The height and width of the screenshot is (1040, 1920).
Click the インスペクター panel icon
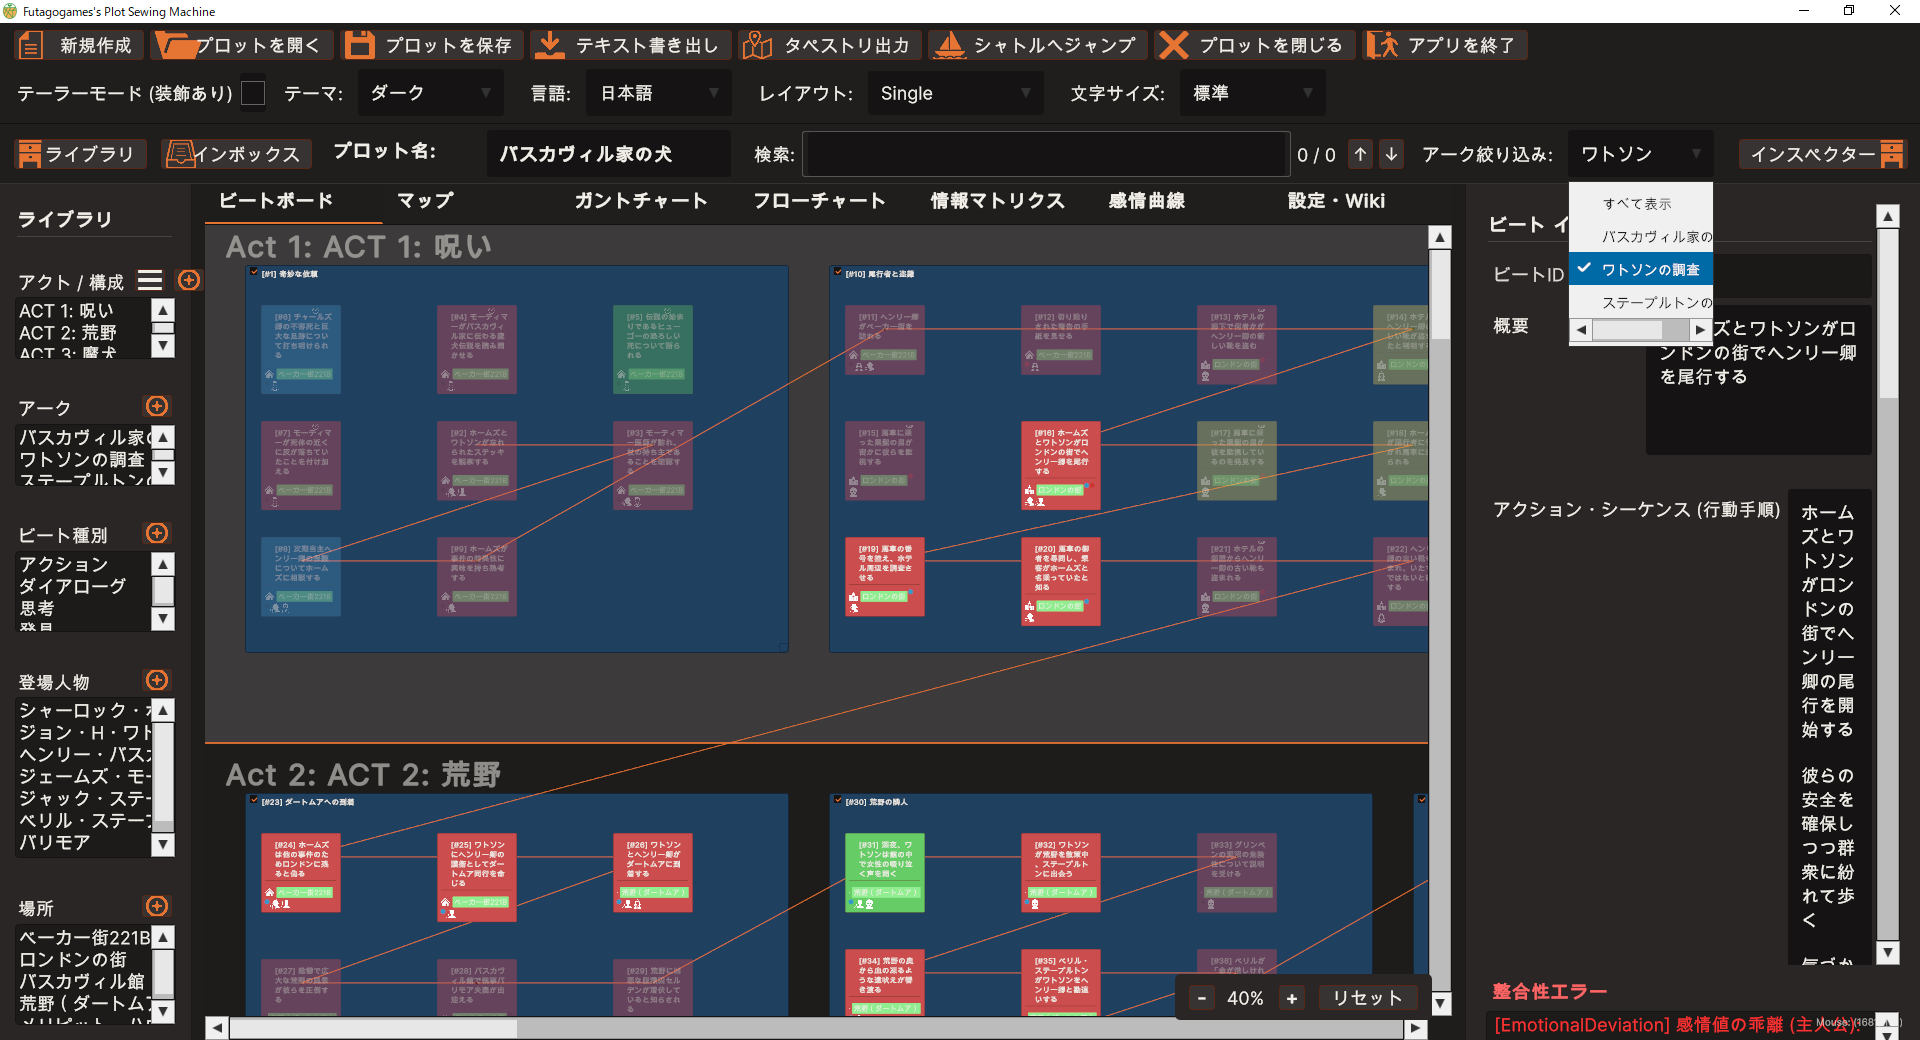pyautogui.click(x=1891, y=154)
